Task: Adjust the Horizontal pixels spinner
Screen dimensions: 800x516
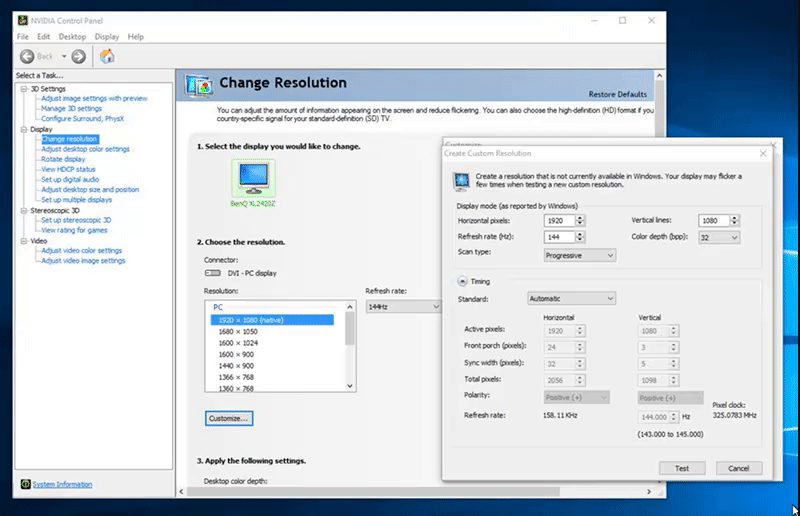Action: pos(580,220)
